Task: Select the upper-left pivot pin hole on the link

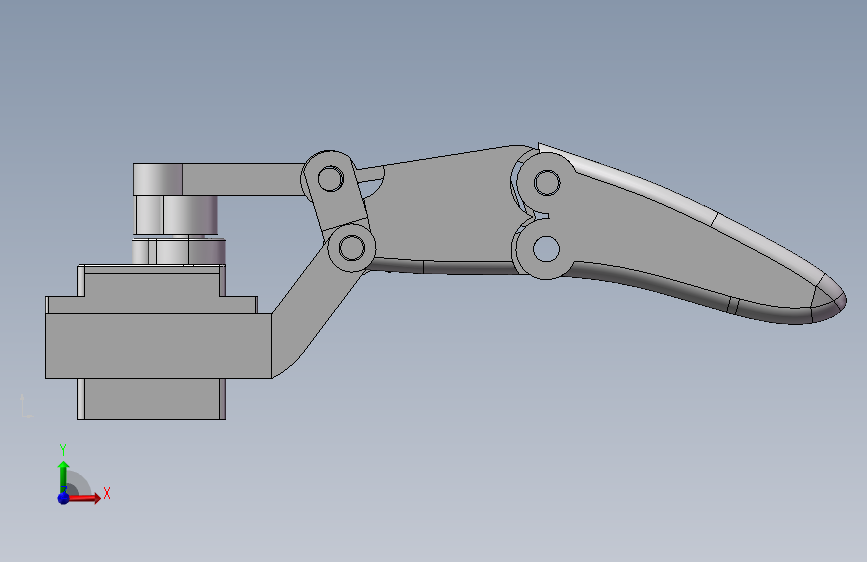Action: point(331,179)
